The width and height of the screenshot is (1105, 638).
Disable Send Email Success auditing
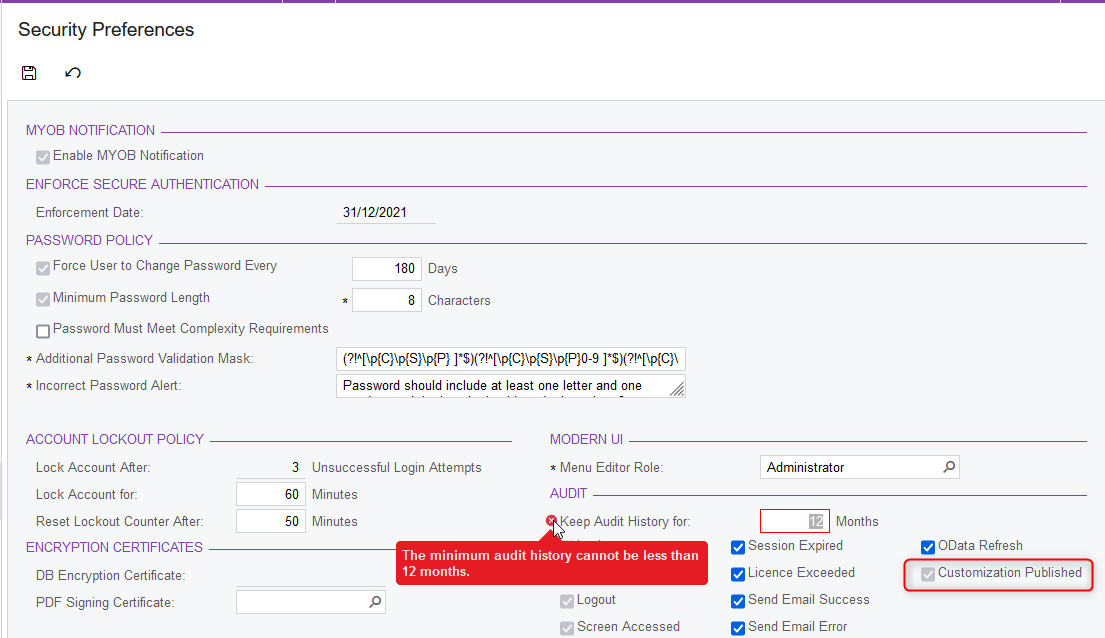(738, 601)
